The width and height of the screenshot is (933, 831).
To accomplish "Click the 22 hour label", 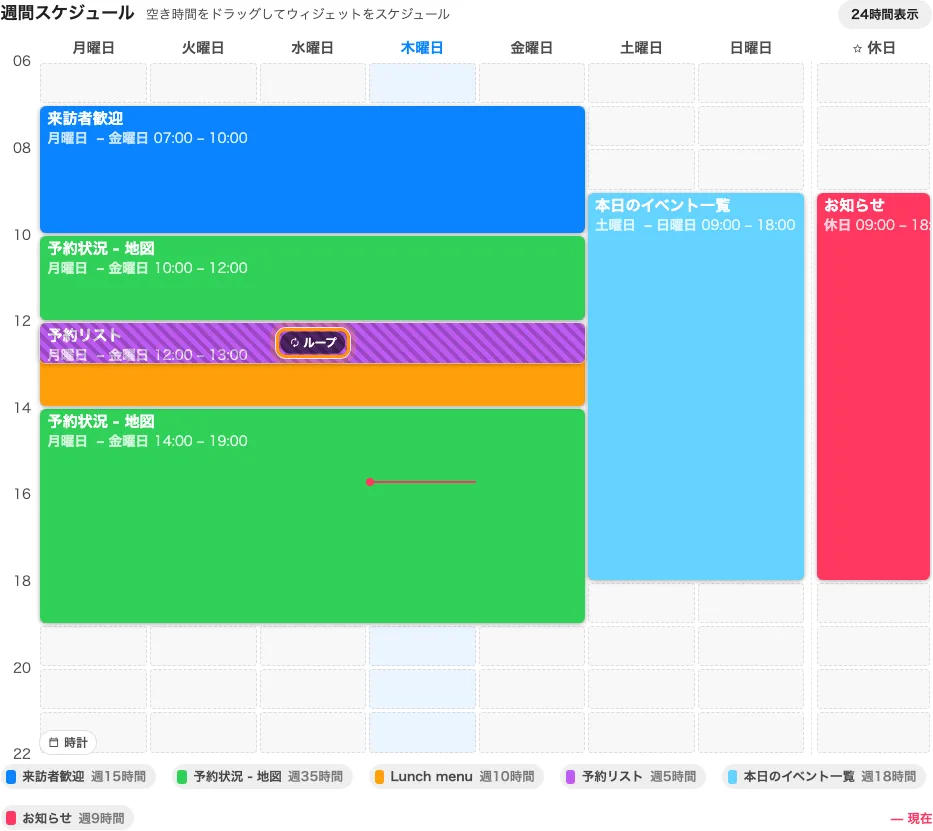I will pos(22,754).
